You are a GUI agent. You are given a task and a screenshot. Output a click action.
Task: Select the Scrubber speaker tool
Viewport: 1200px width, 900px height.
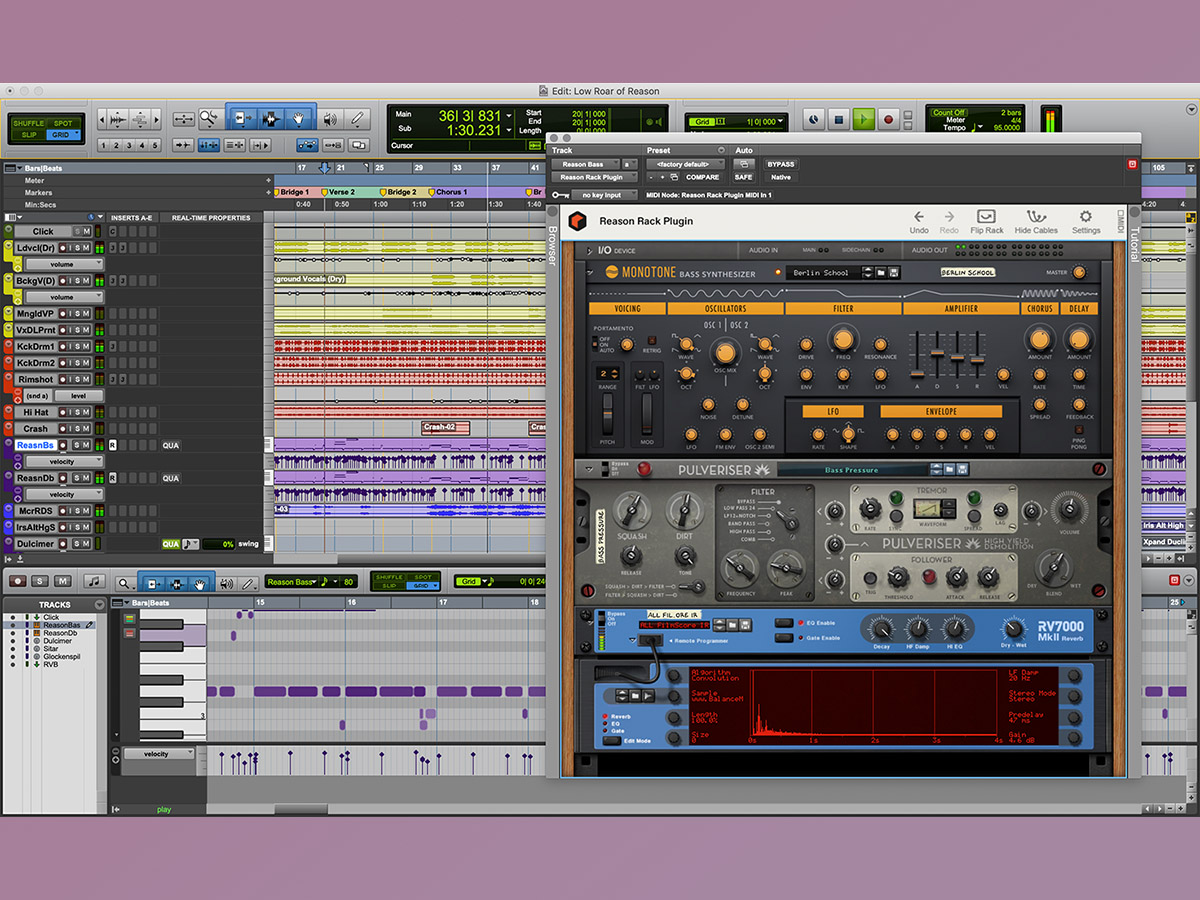pyautogui.click(x=331, y=119)
